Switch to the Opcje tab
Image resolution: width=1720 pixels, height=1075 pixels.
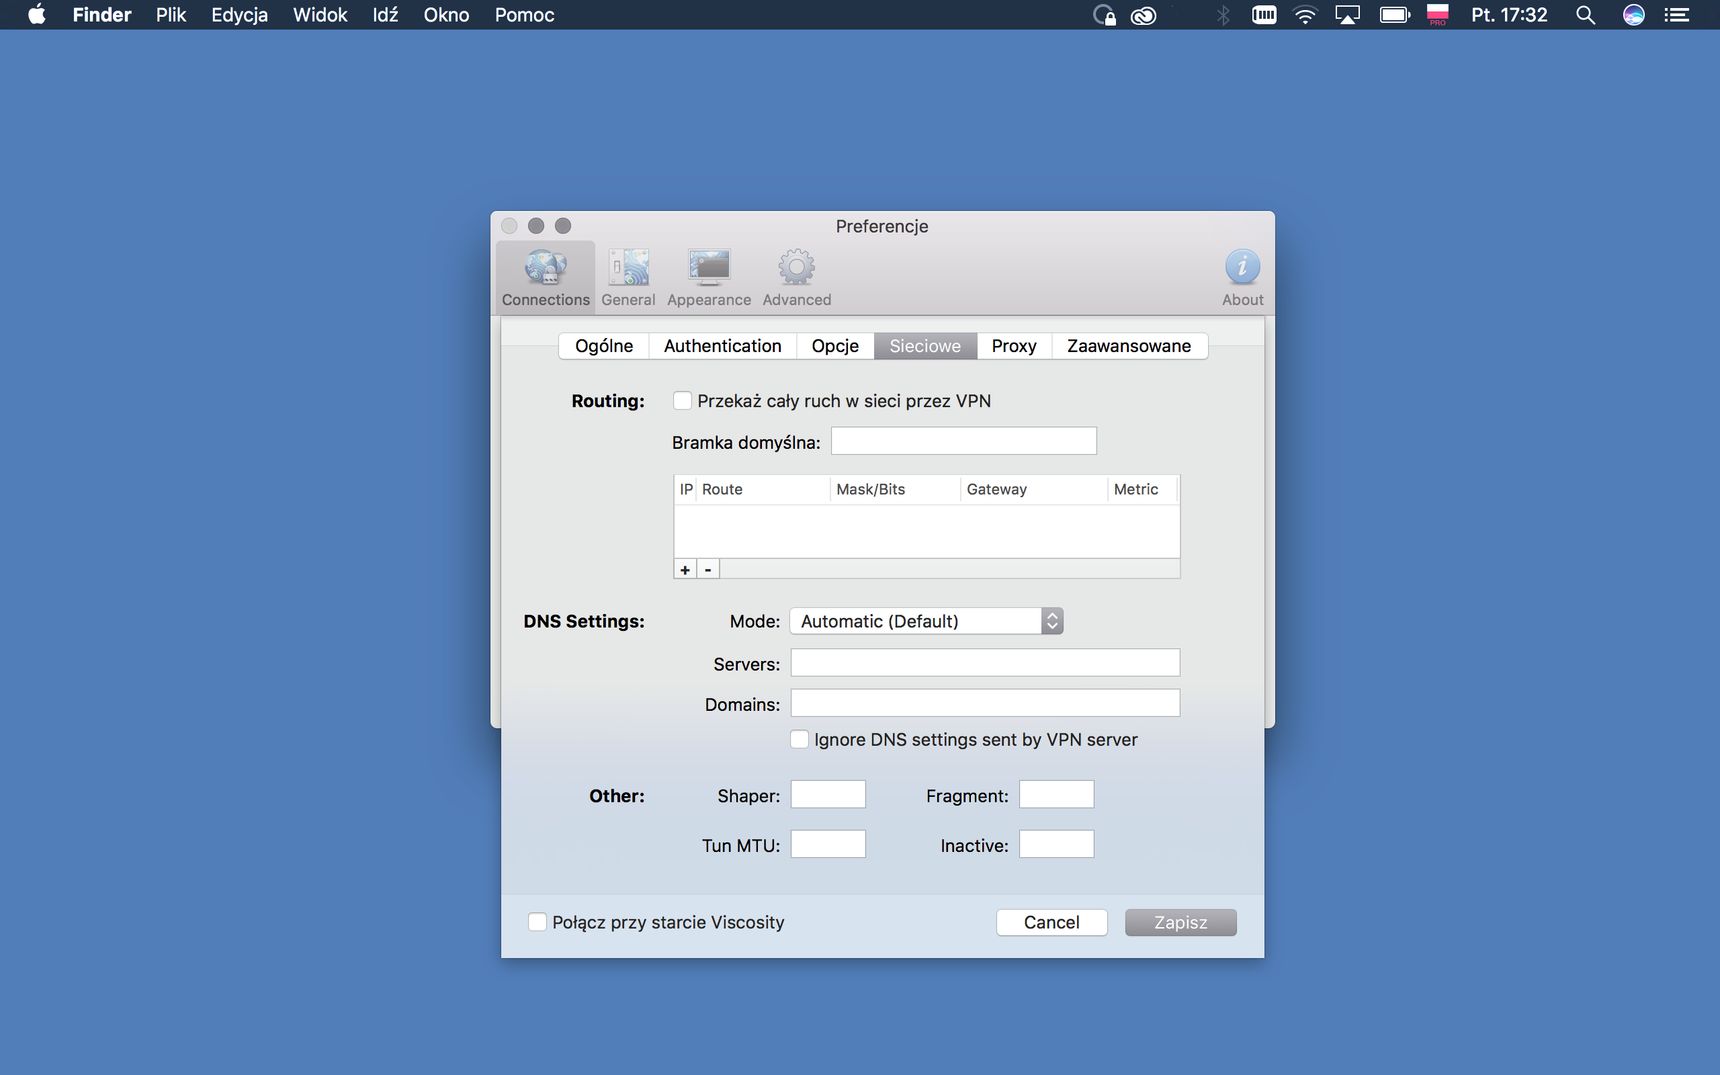tap(835, 346)
